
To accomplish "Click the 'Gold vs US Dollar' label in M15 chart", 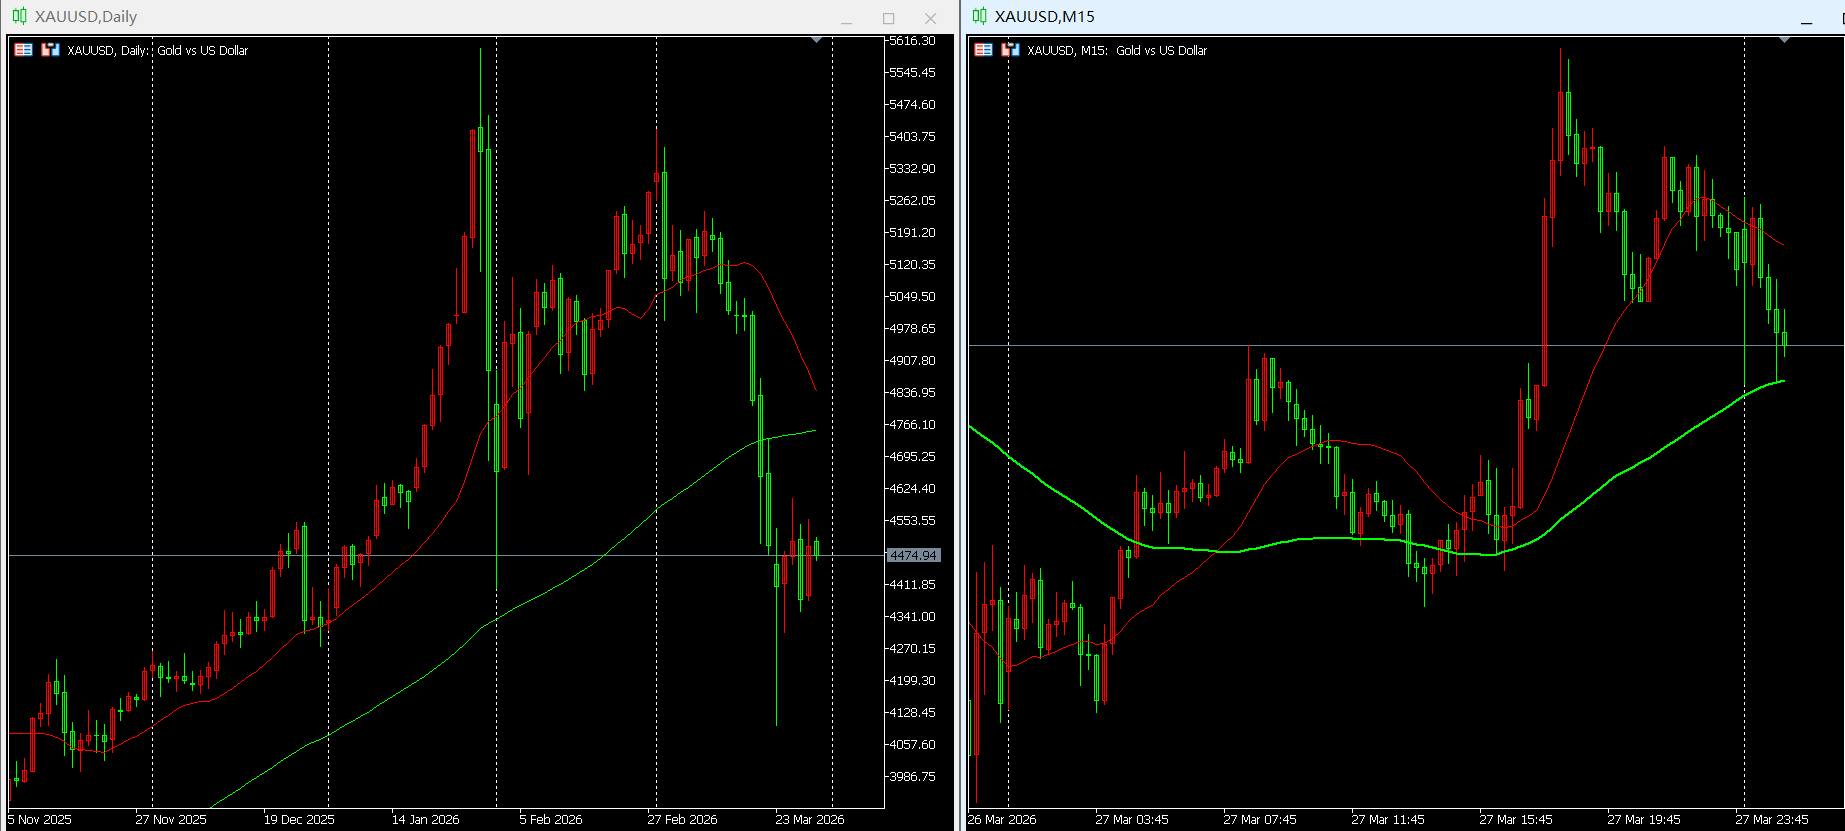I will (1161, 50).
